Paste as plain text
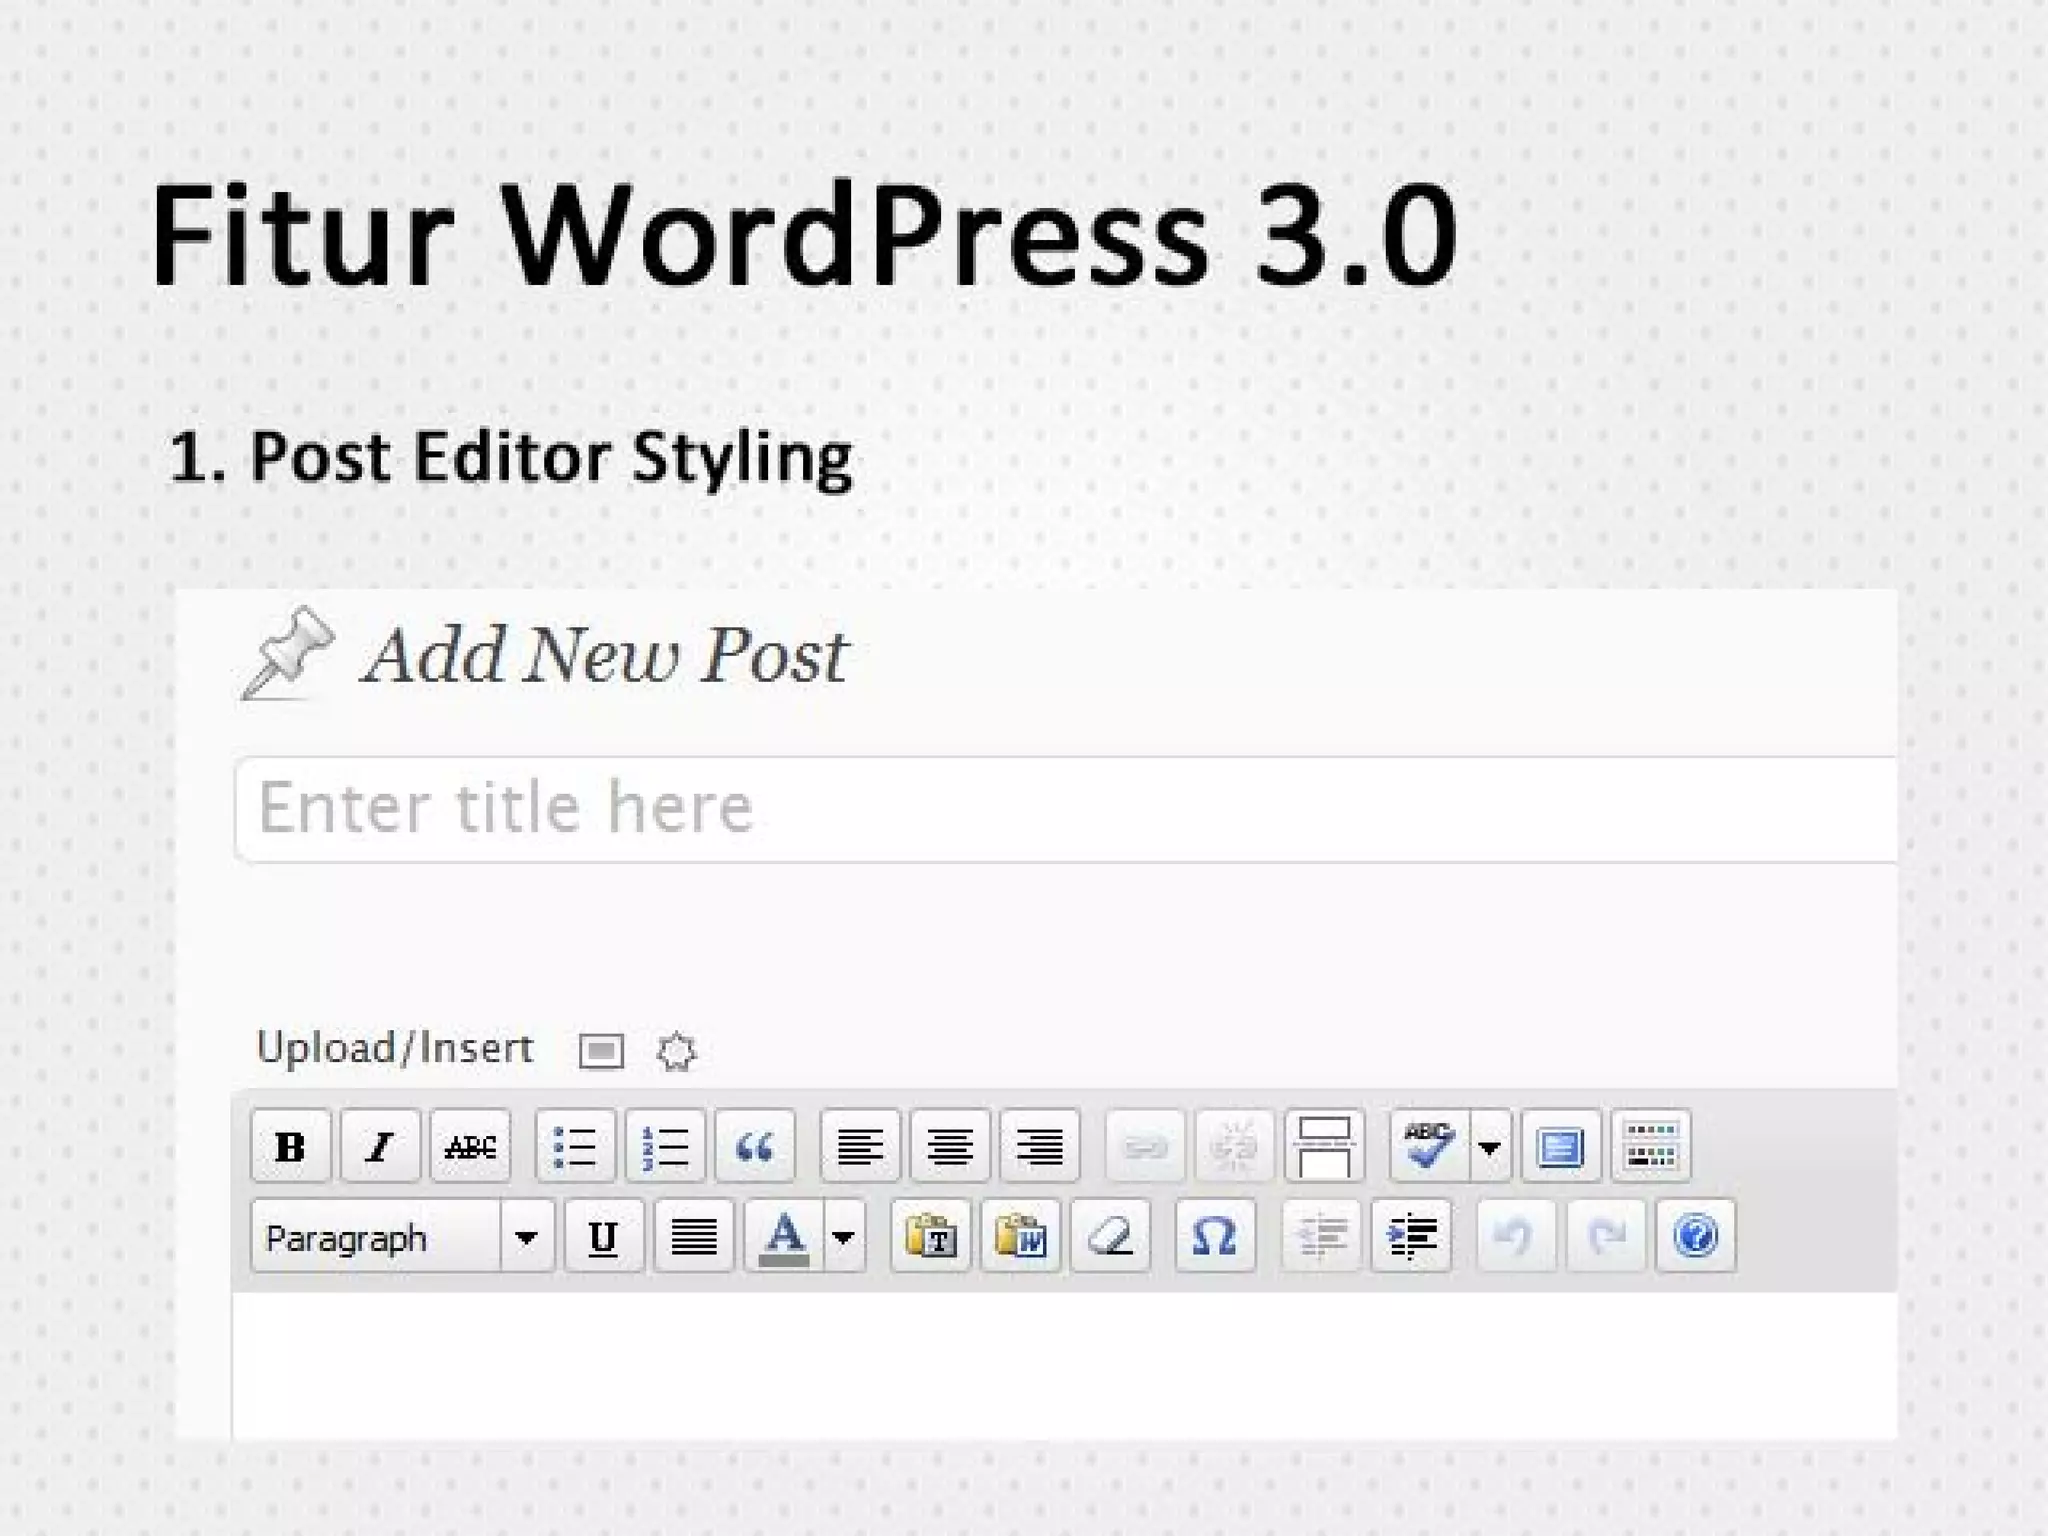Screen dimensions: 2048x1536 click(x=931, y=1237)
